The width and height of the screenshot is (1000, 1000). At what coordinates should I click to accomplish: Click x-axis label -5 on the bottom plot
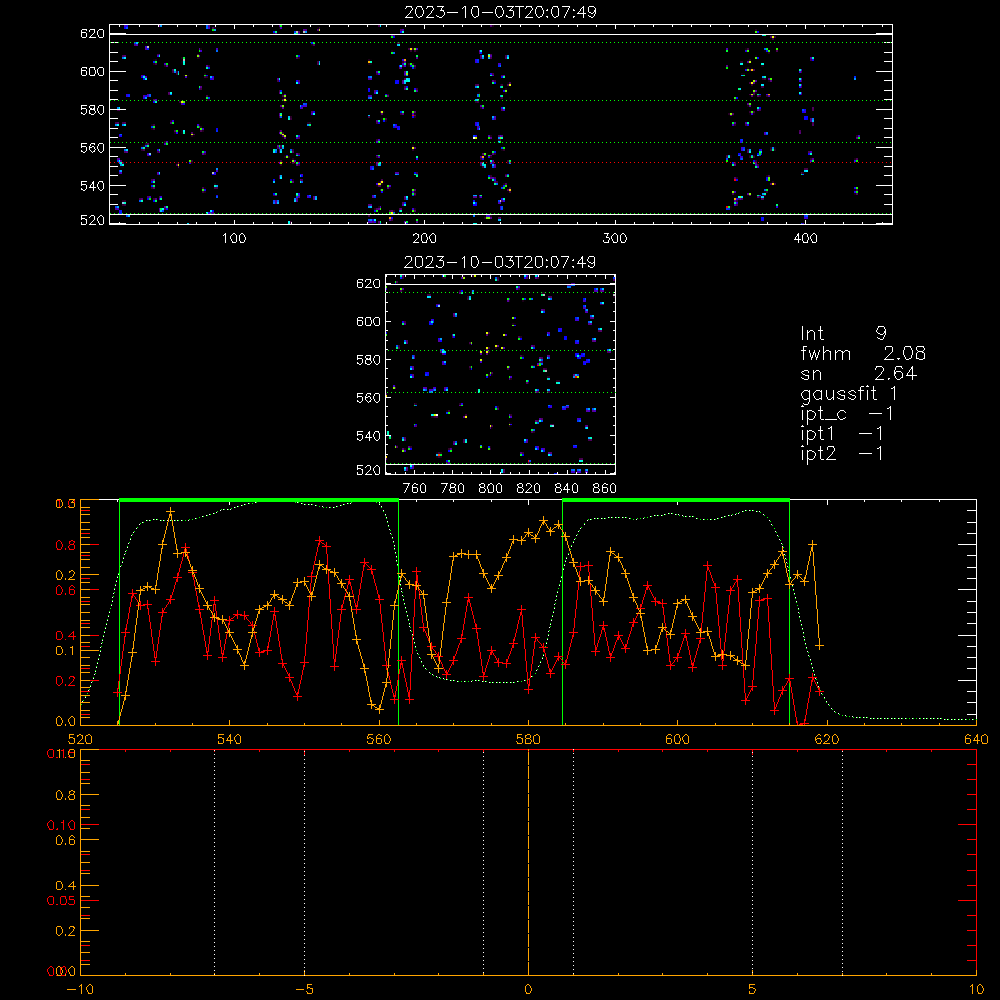click(x=304, y=989)
